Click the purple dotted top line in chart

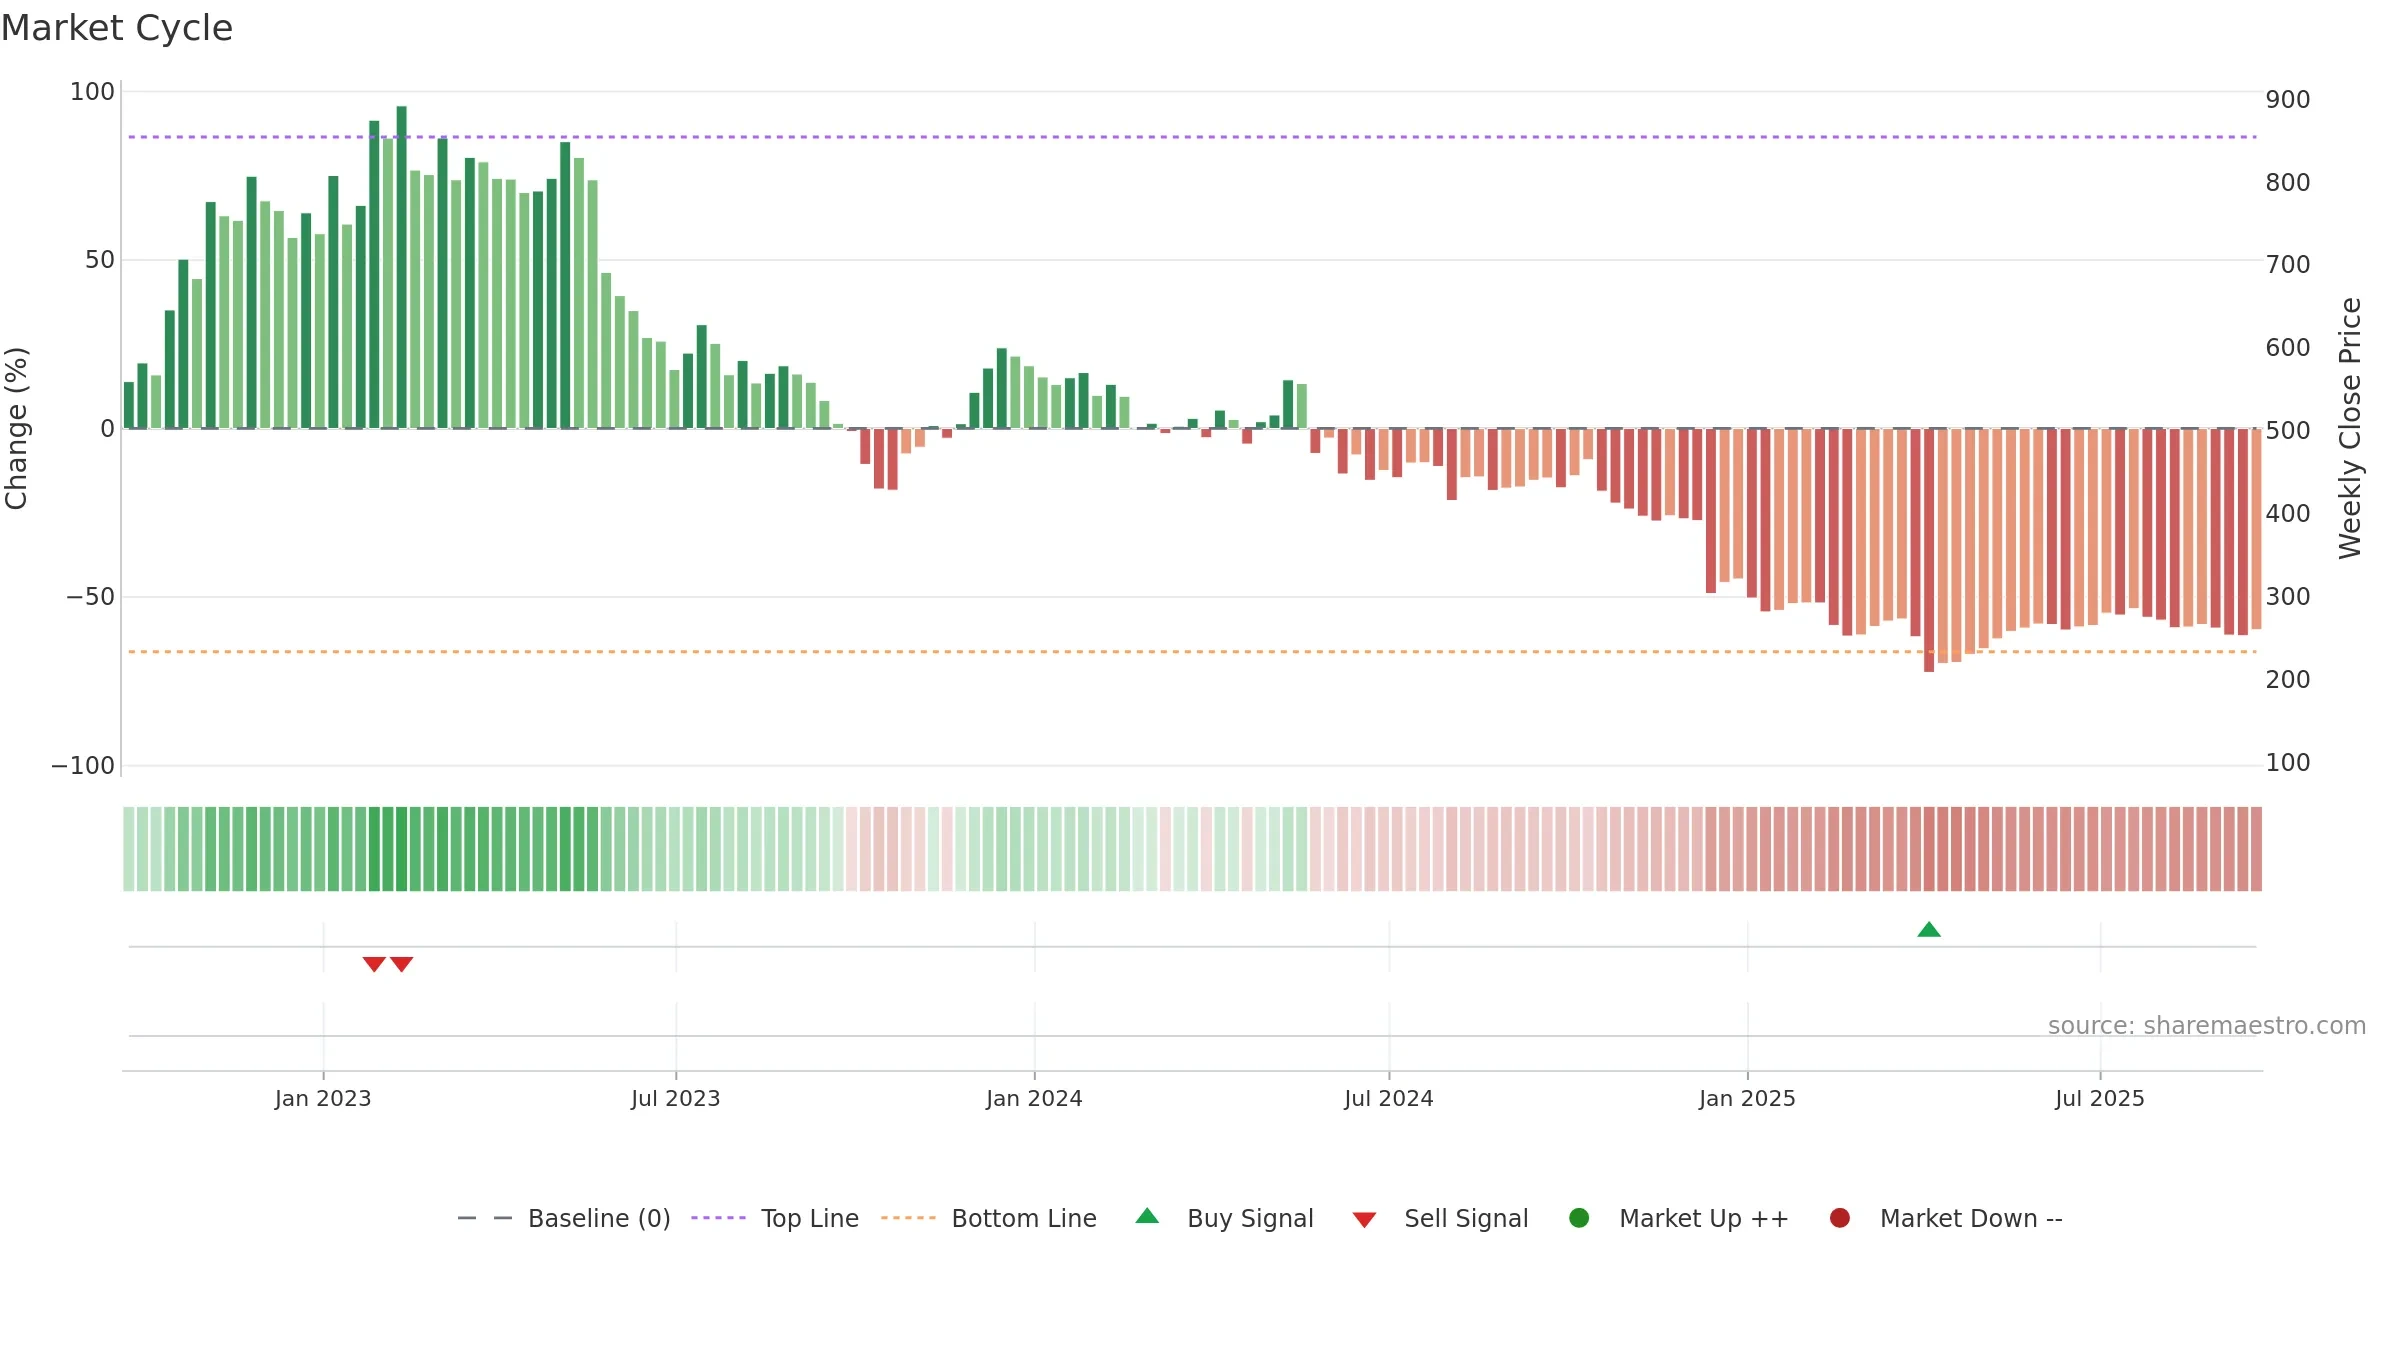1192,137
